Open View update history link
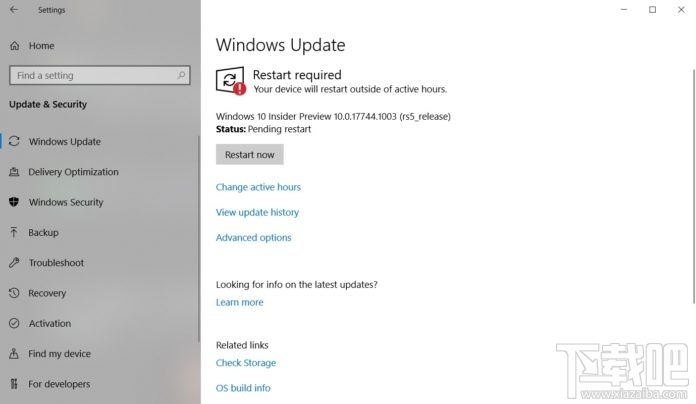The height and width of the screenshot is (404, 696). [x=257, y=212]
